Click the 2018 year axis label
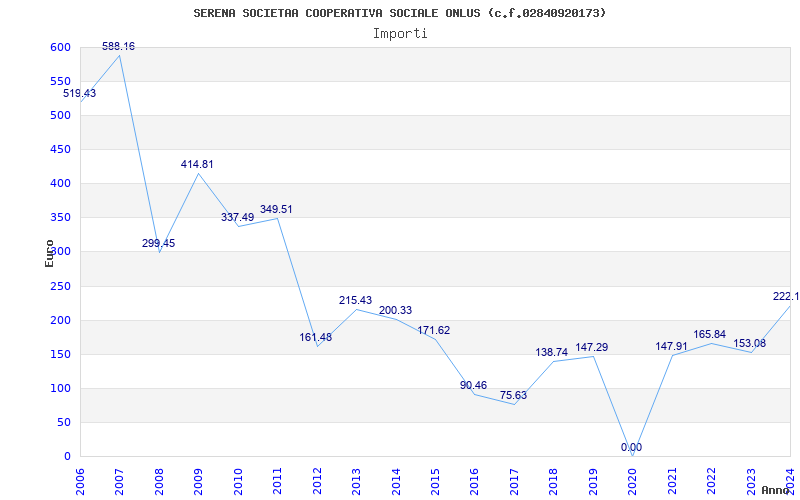800x500 pixels. (x=554, y=482)
